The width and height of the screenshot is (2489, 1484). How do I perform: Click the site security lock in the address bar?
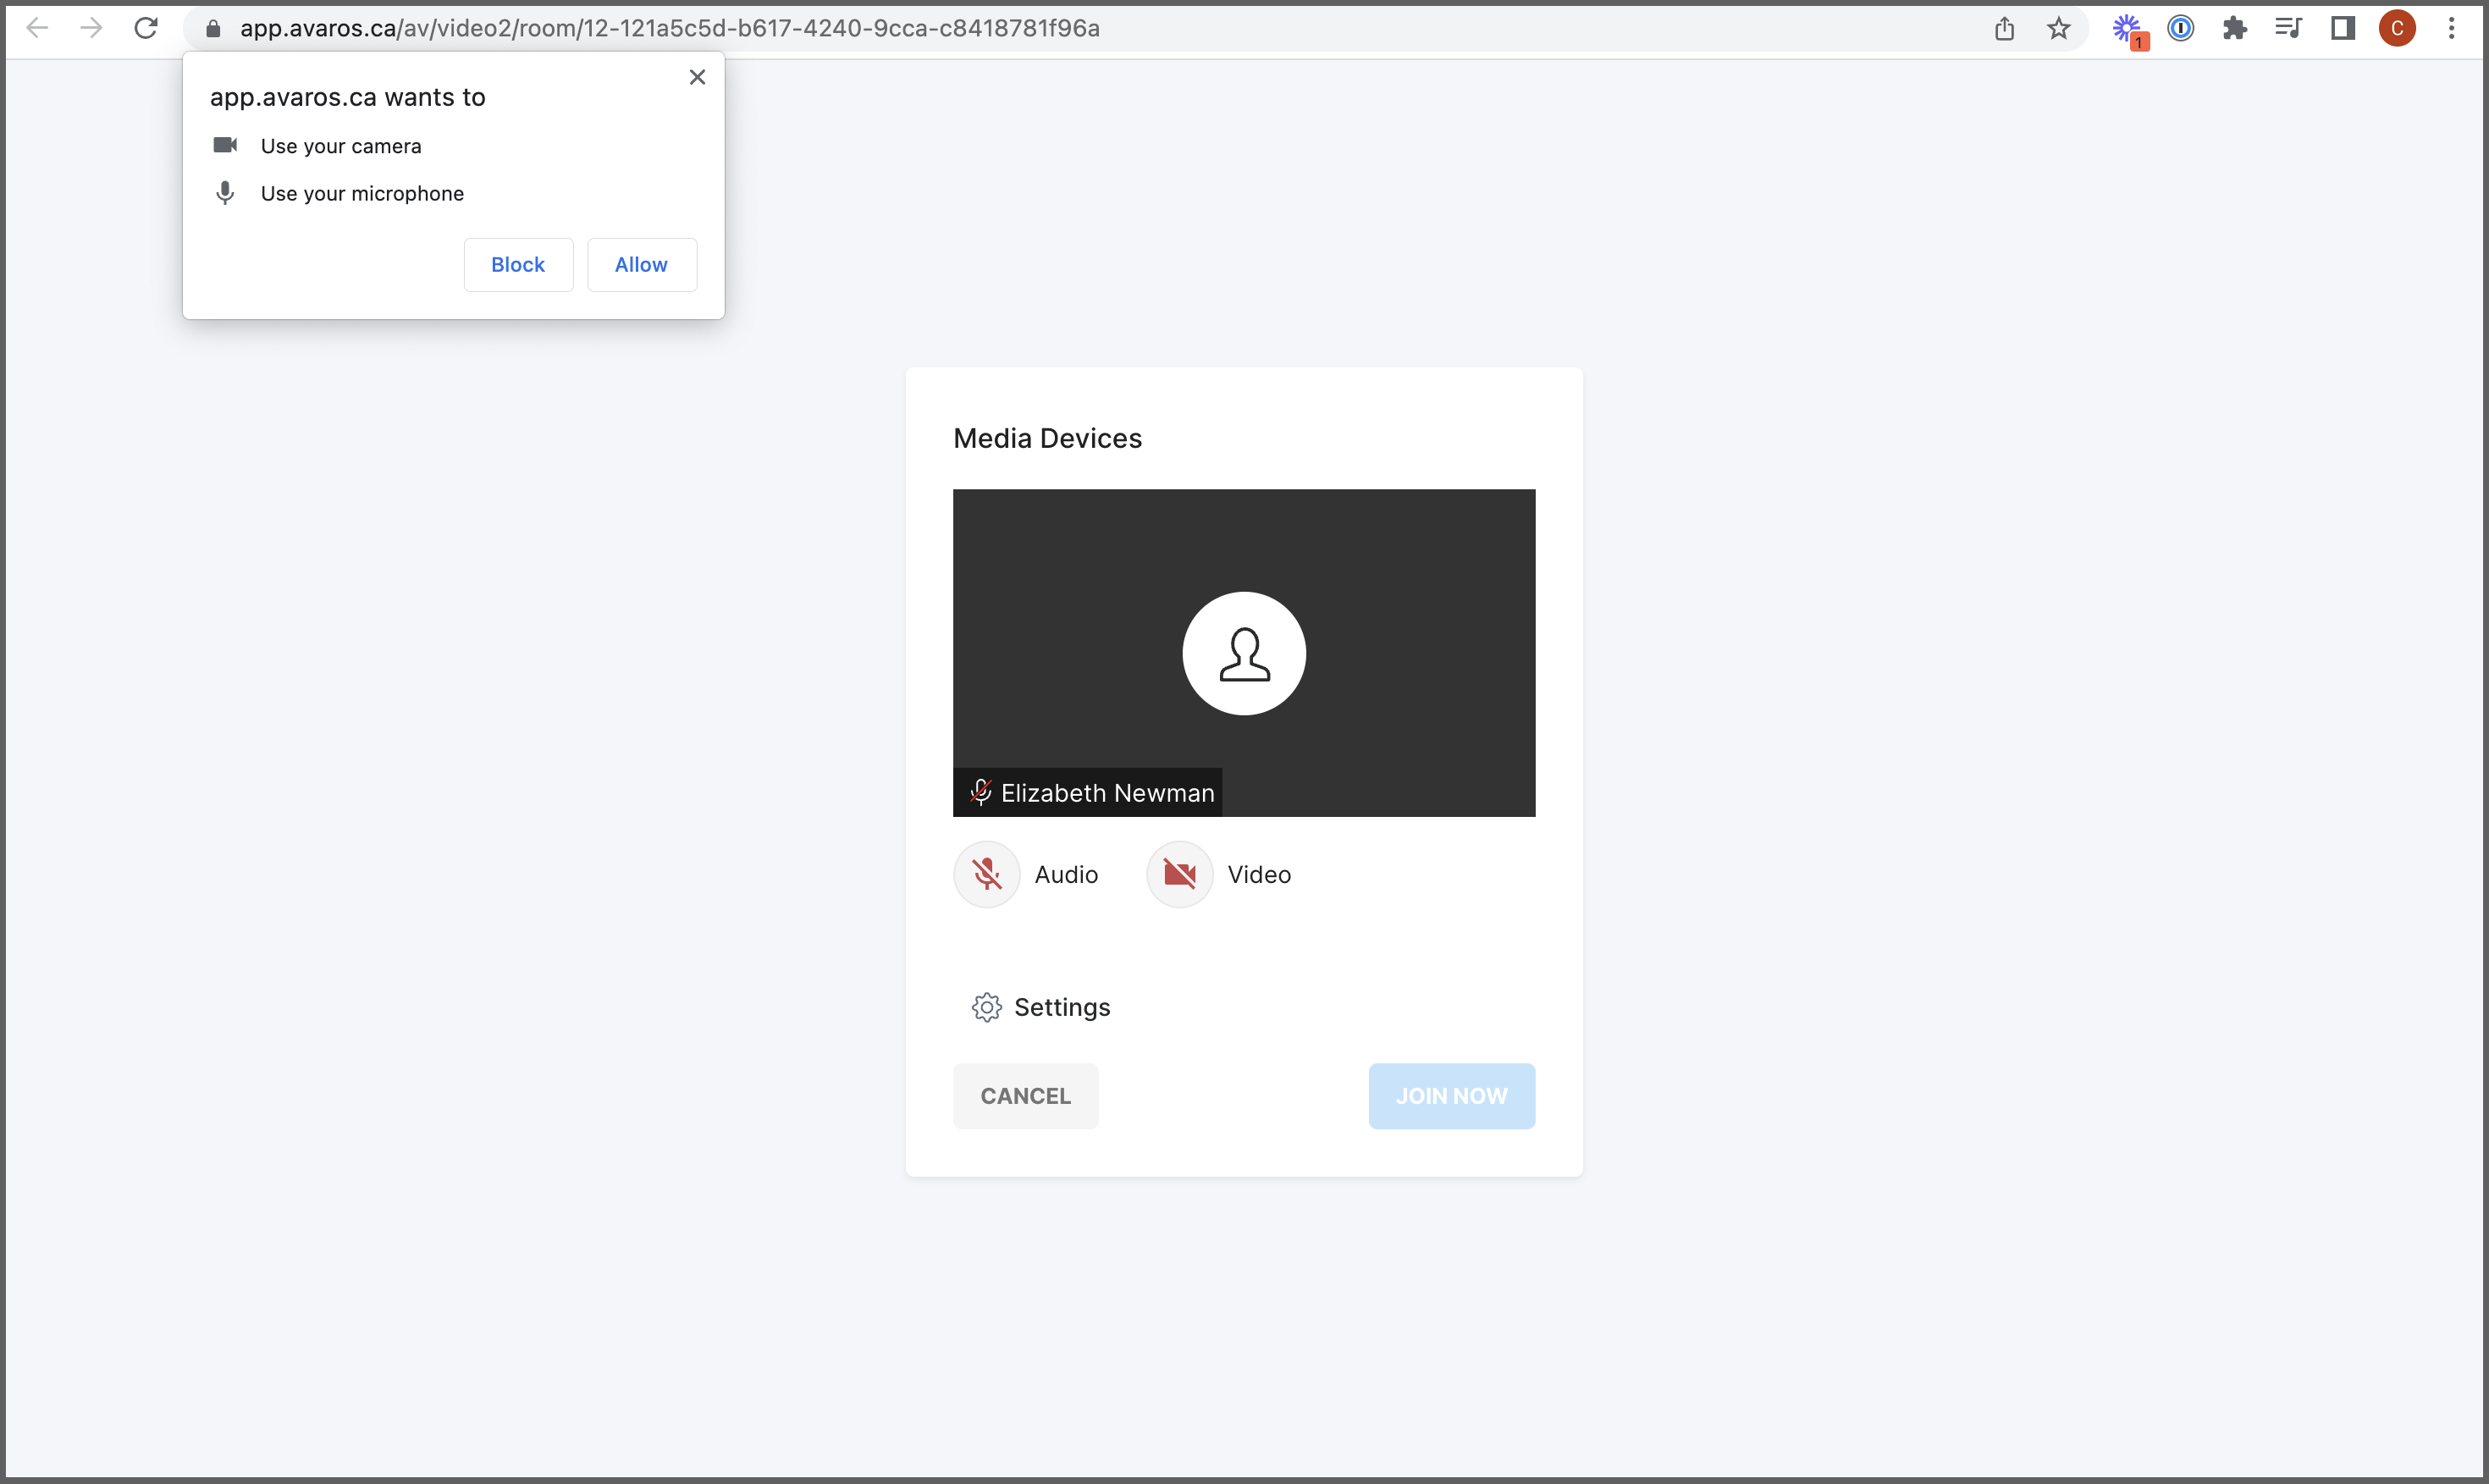[x=212, y=28]
